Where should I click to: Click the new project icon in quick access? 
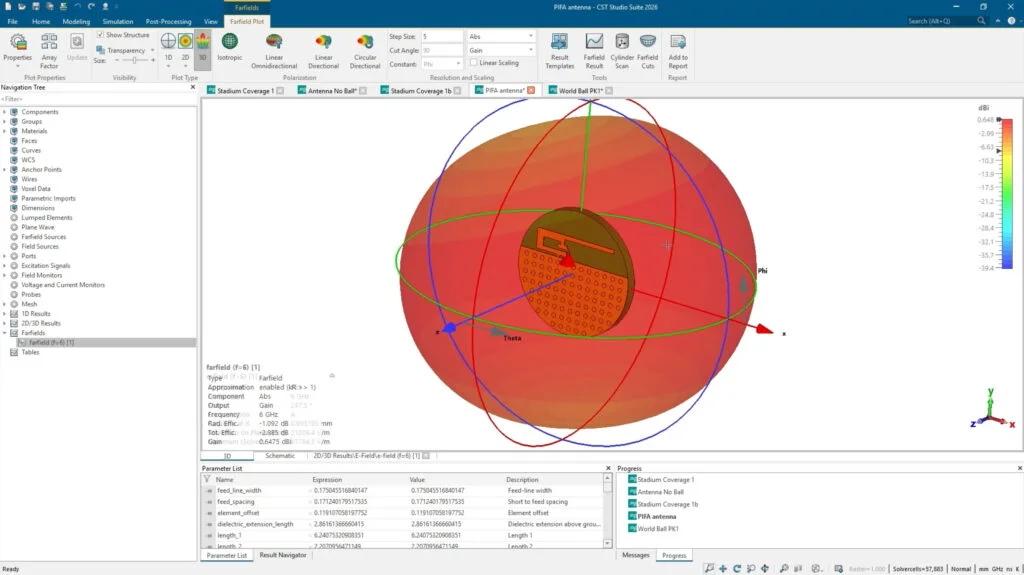click(8, 7)
